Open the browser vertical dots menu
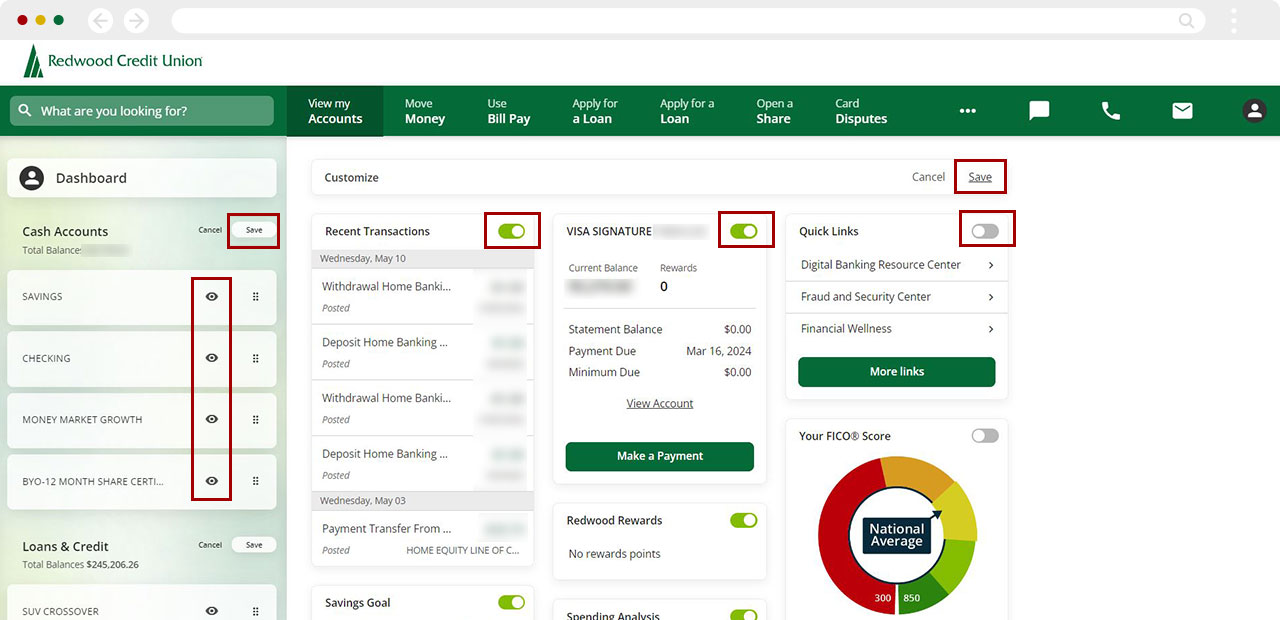This screenshot has height=620, width=1280. 1234,20
